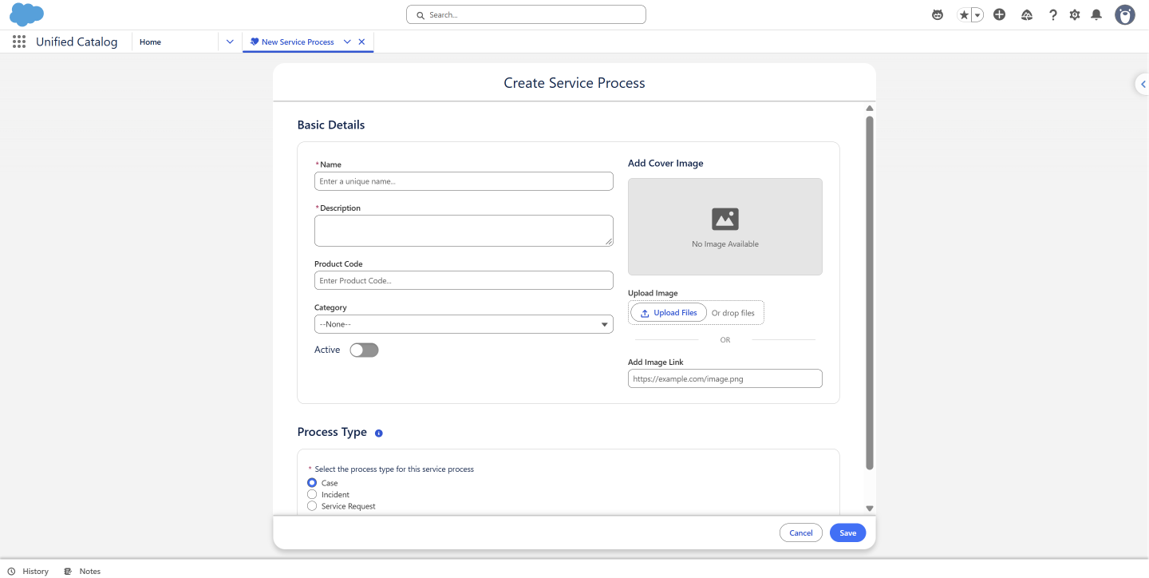Toggle the Active switch on
1149x578 pixels.
tap(364, 350)
